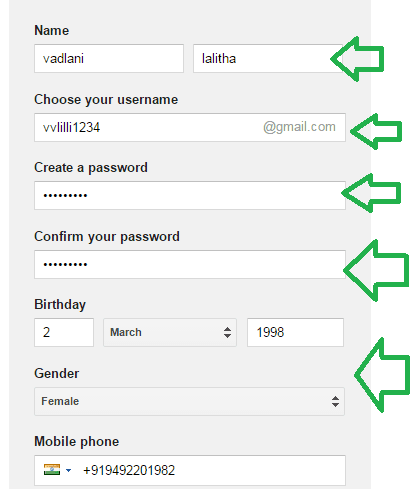Focus the first name field containing vadlani
The width and height of the screenshot is (415, 489).
point(109,58)
